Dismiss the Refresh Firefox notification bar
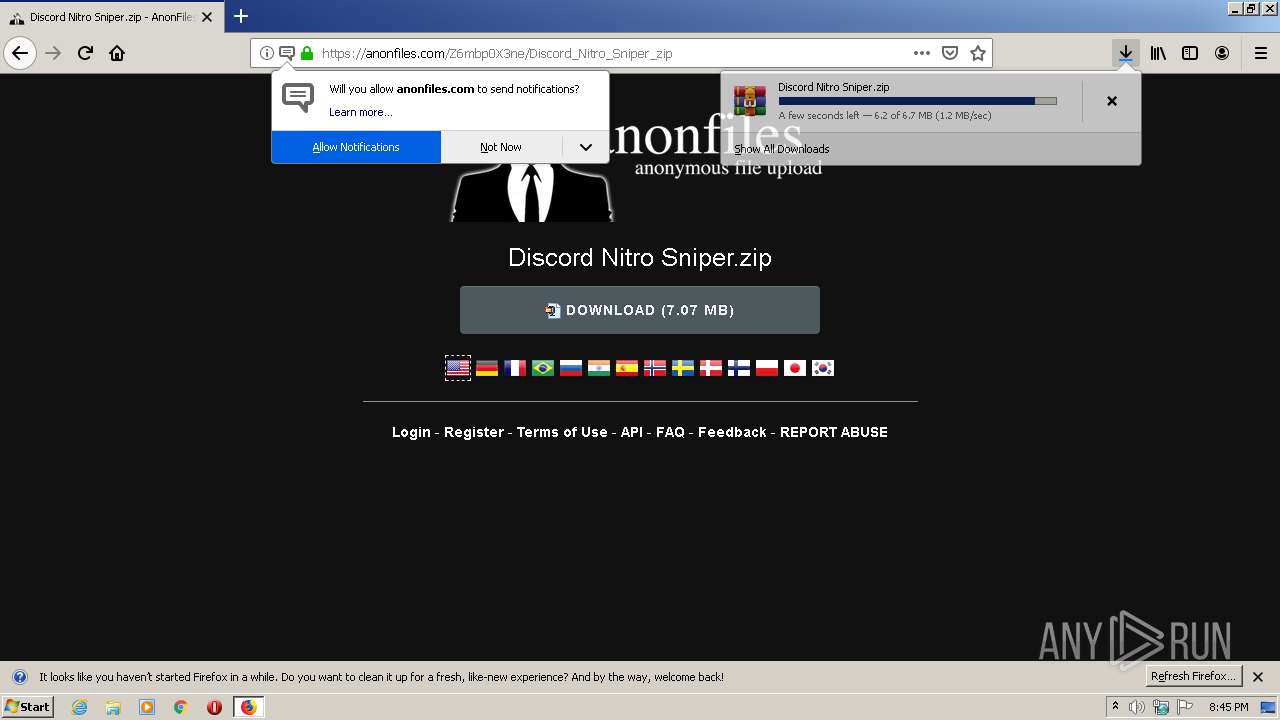 [x=1258, y=677]
